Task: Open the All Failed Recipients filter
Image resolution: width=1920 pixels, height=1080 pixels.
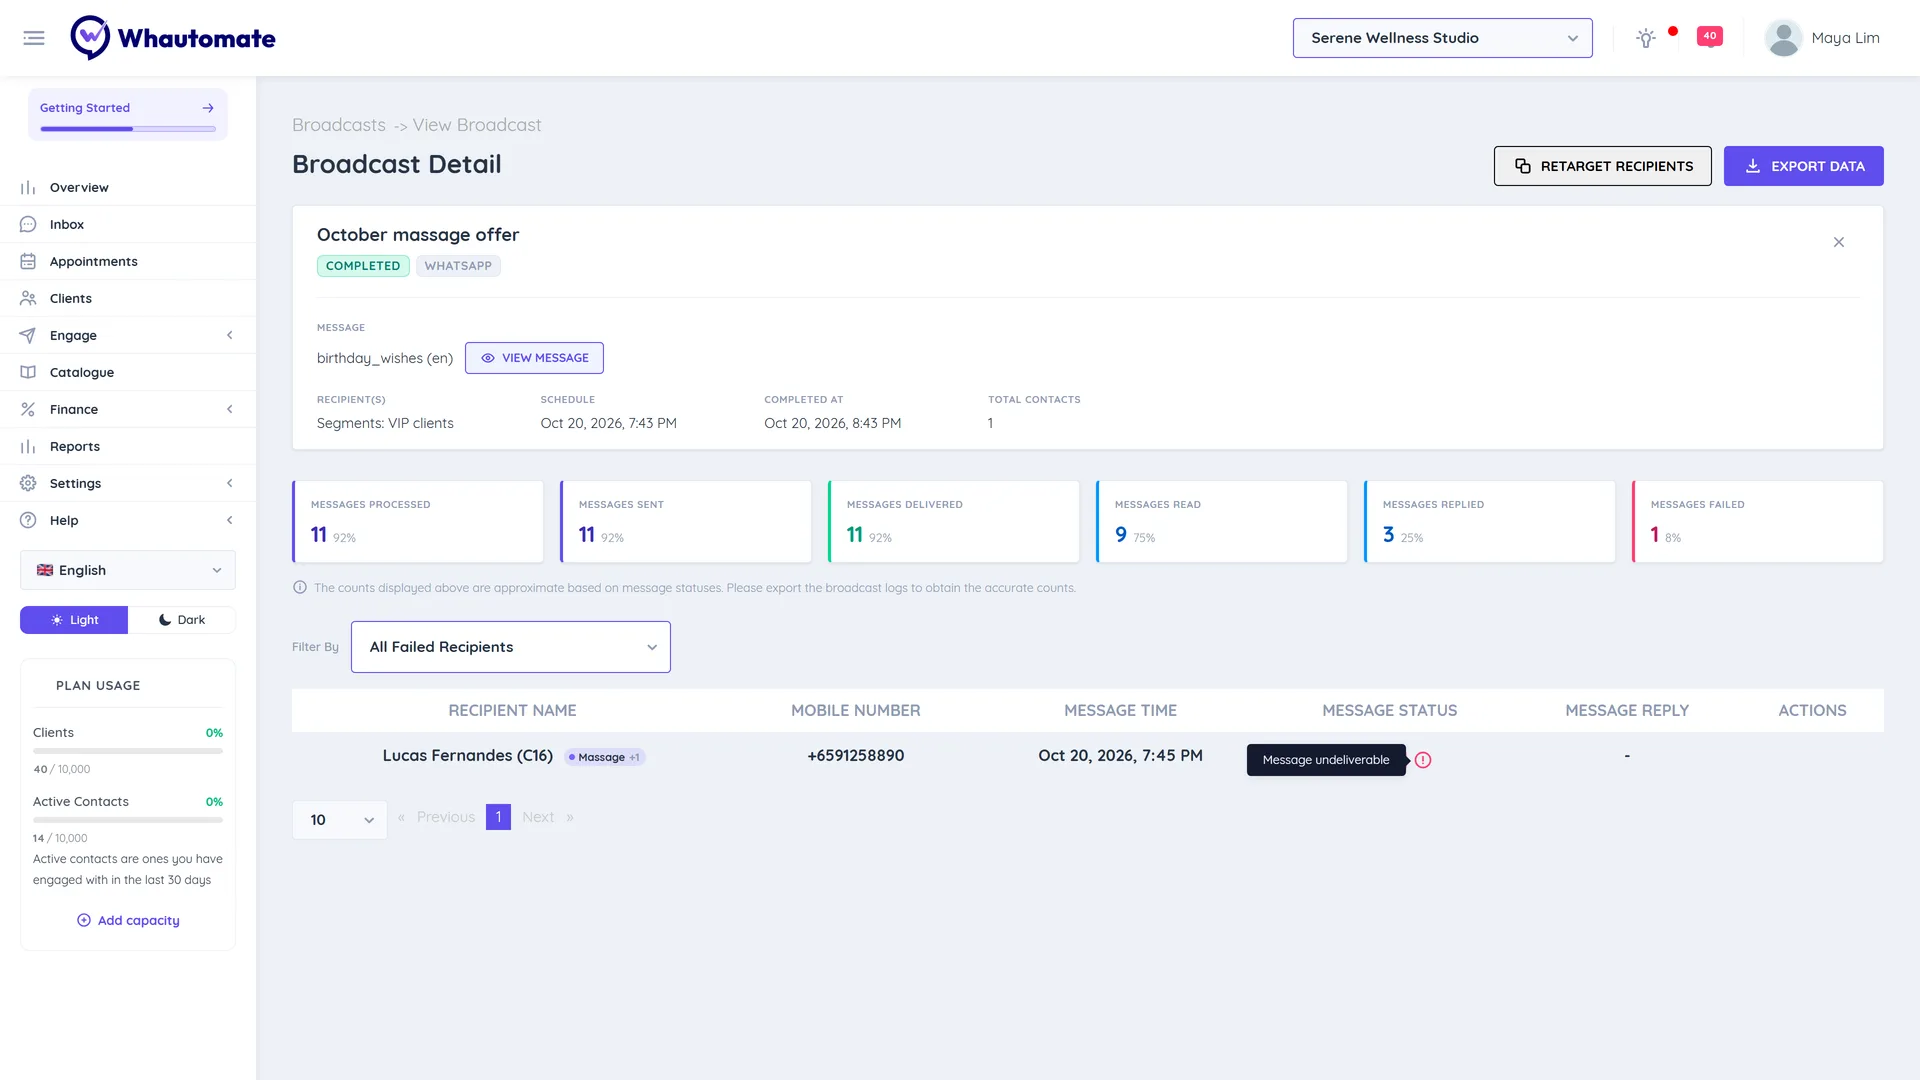Action: pos(511,647)
